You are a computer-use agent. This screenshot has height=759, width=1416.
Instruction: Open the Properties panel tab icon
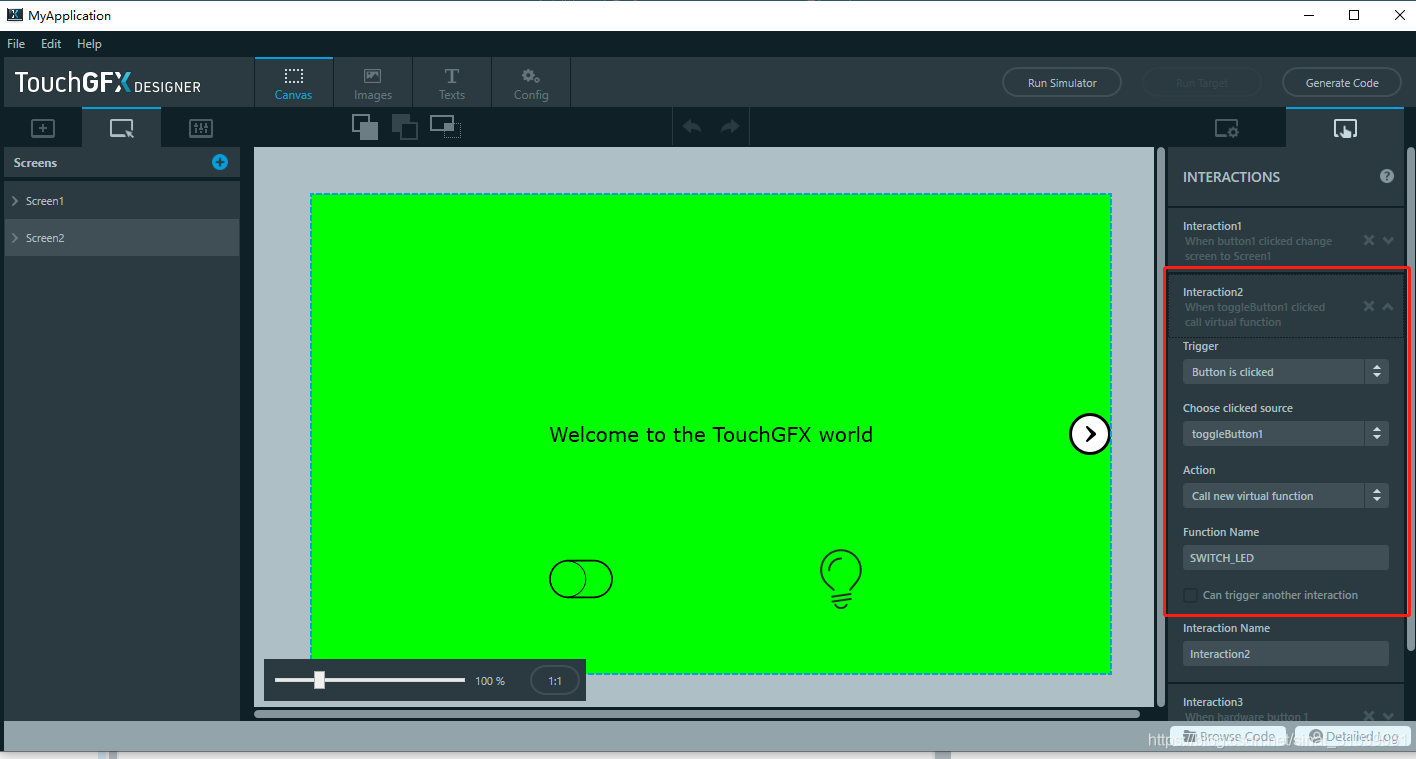point(1226,128)
